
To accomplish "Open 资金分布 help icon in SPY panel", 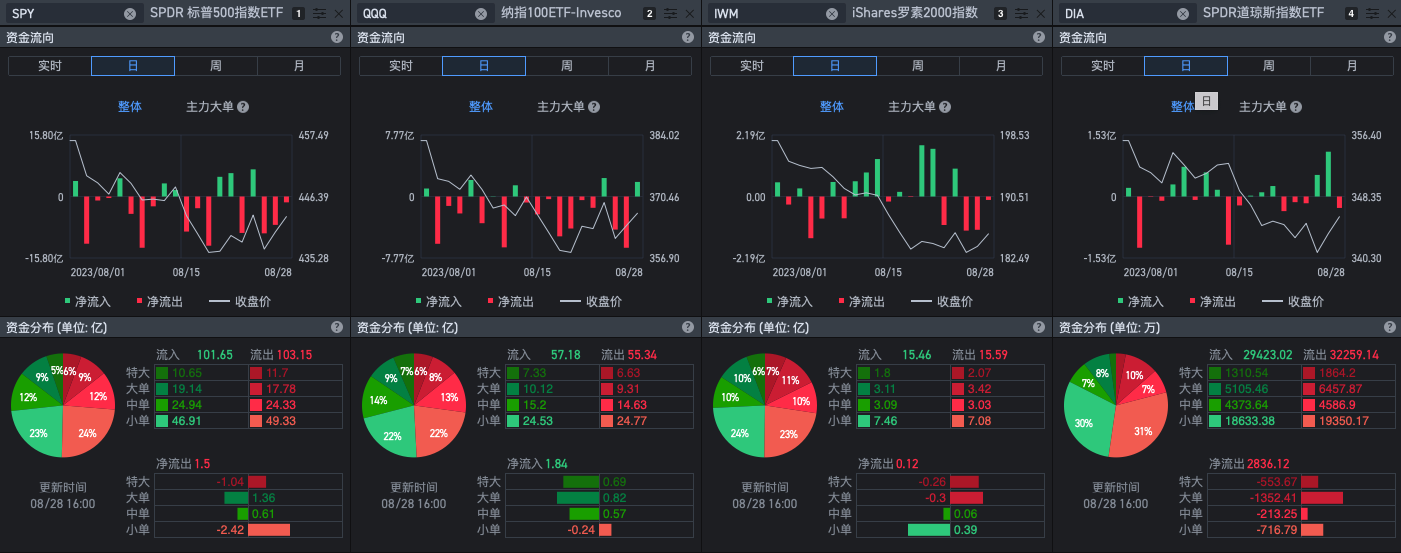I will (x=337, y=327).
